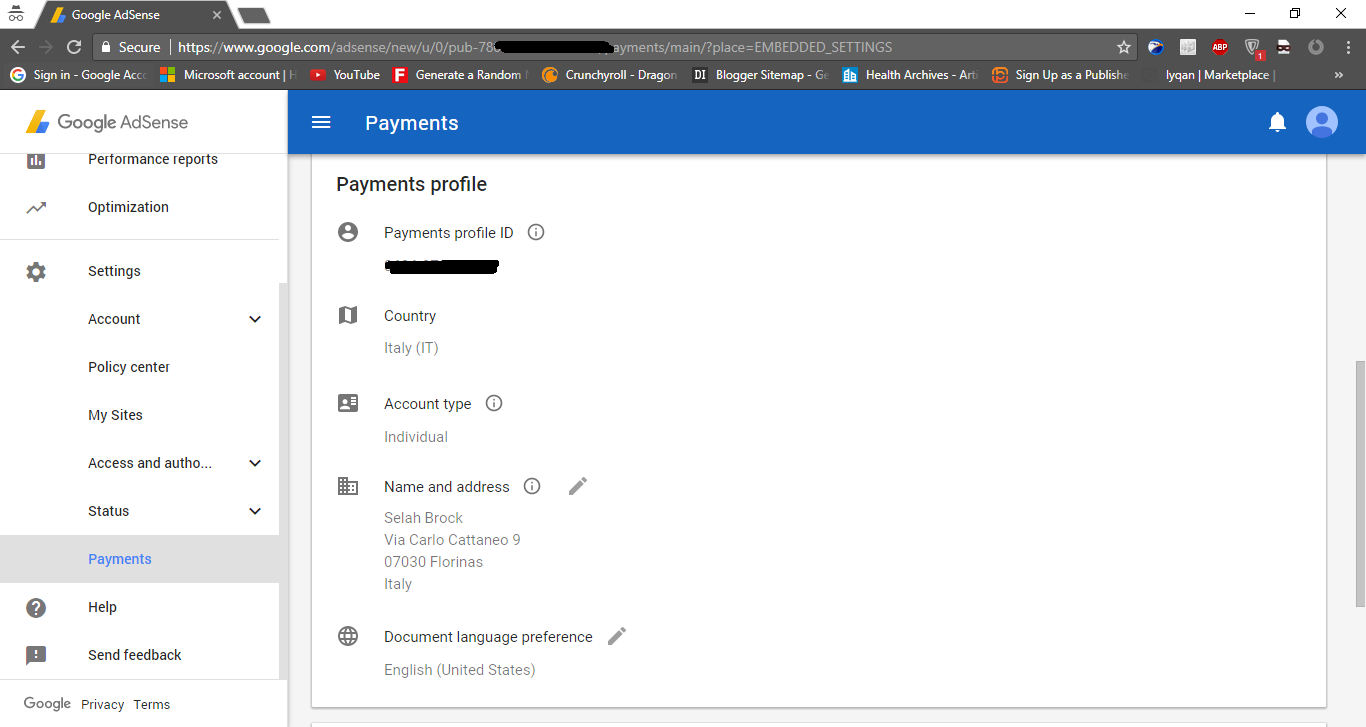Open Sign Up as a Publisher bookmark
The height and width of the screenshot is (727, 1366).
tap(1061, 75)
